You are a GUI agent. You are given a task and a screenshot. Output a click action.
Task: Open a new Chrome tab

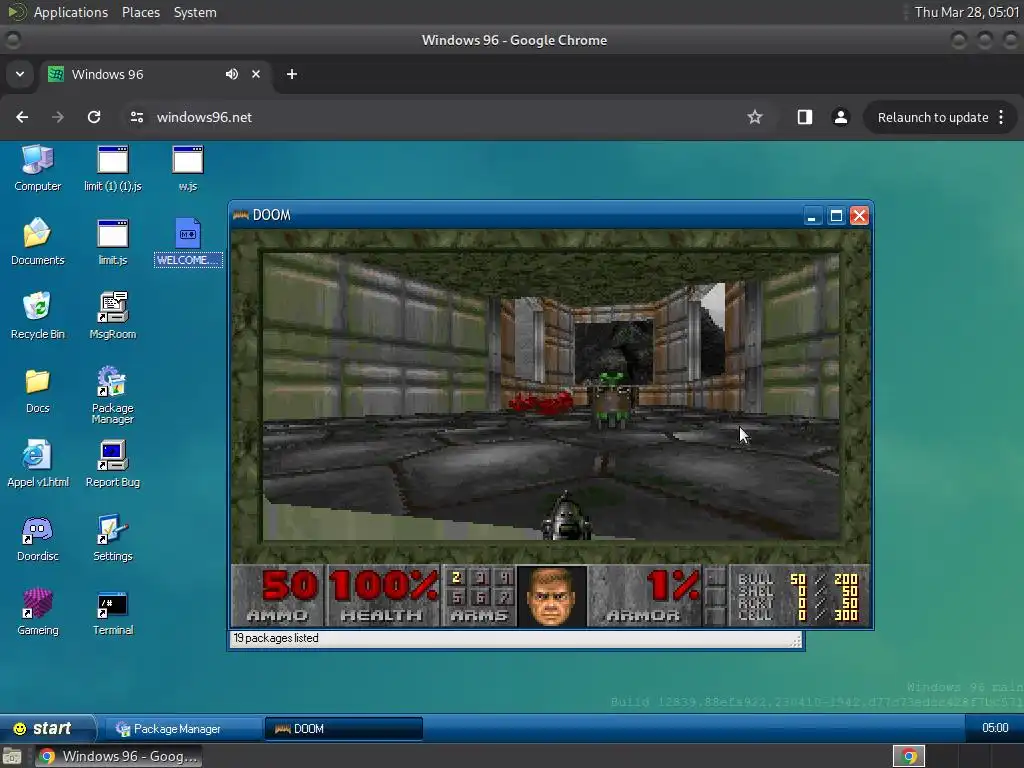tap(292, 74)
